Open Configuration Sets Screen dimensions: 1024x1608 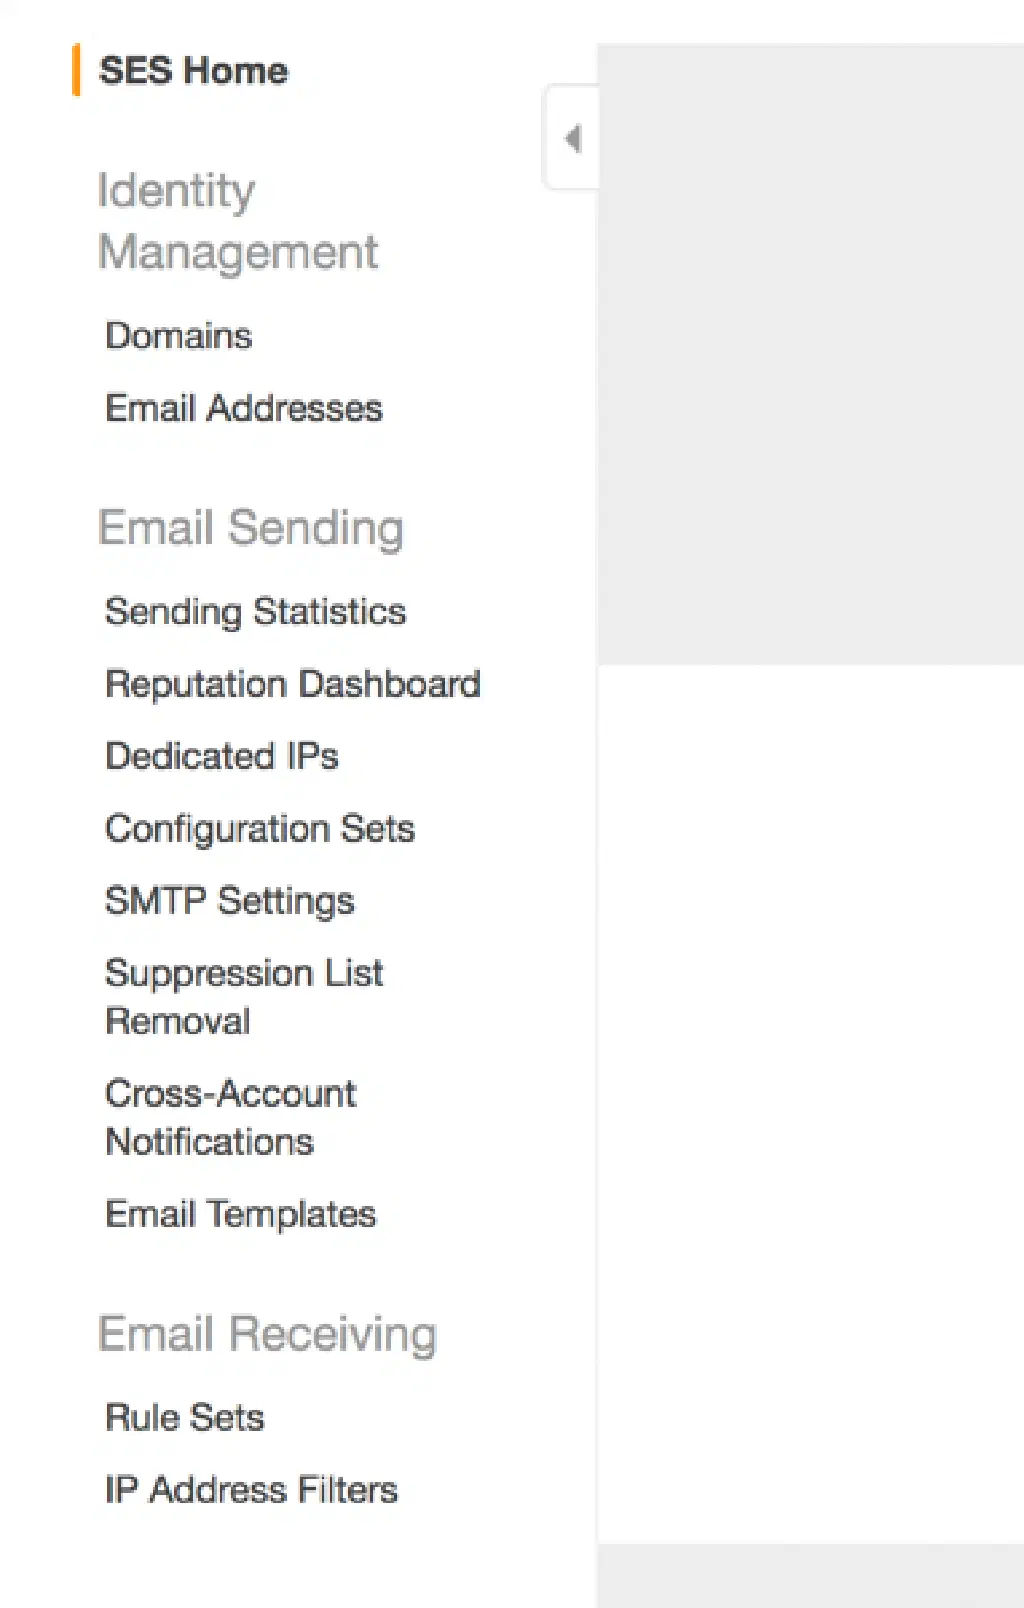[259, 828]
